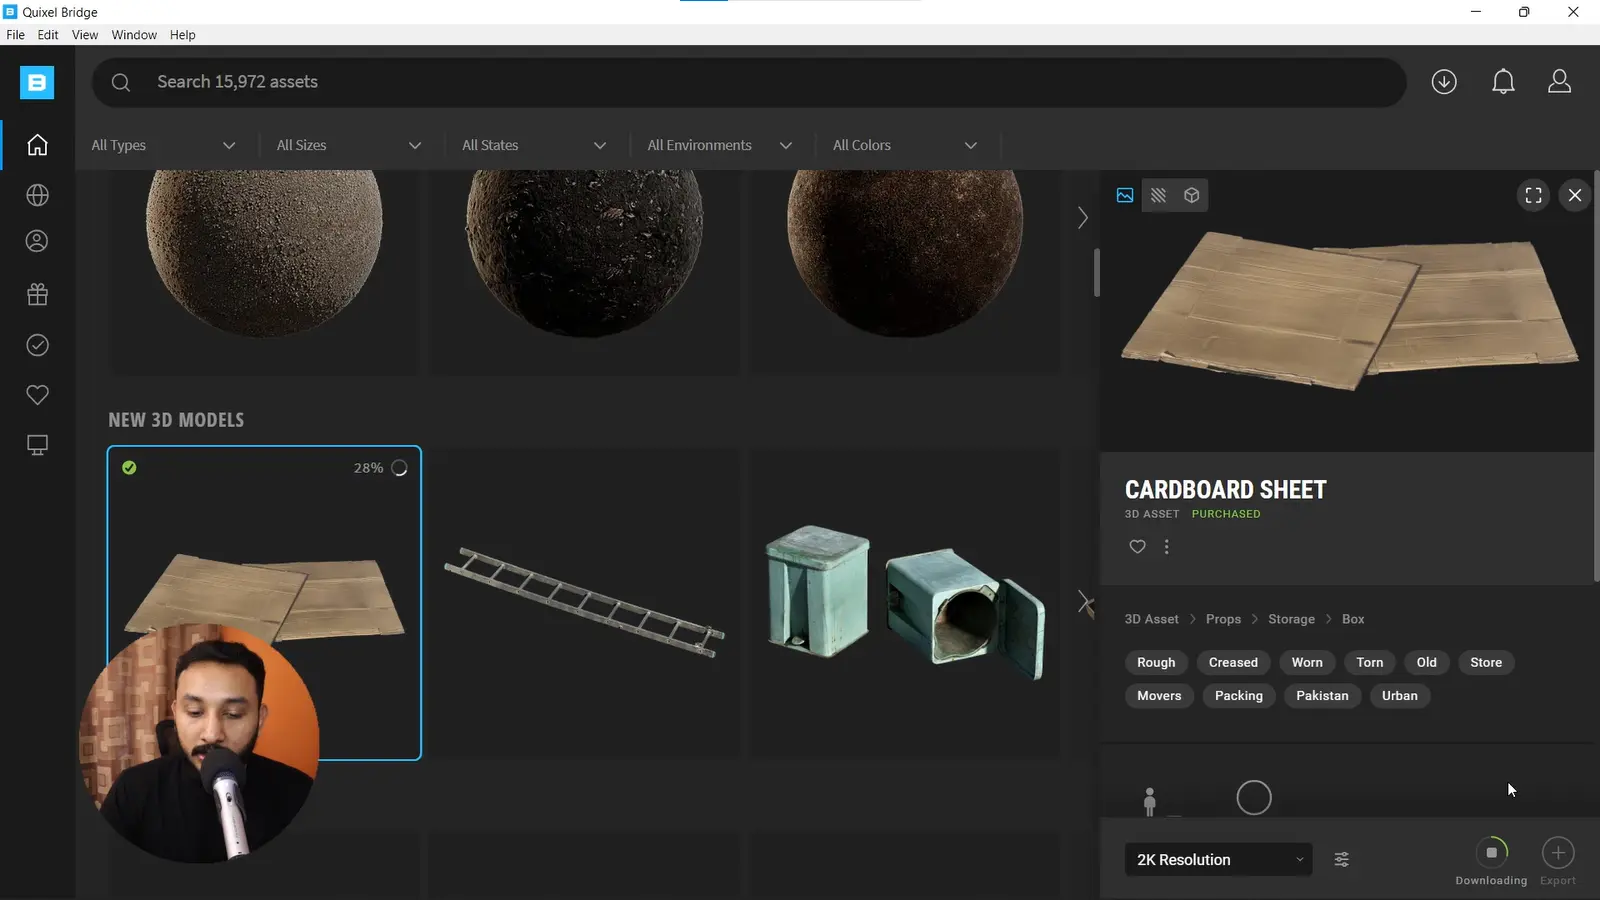Viewport: 1600px width, 900px height.
Task: Select the Movers tag
Action: 1159,696
